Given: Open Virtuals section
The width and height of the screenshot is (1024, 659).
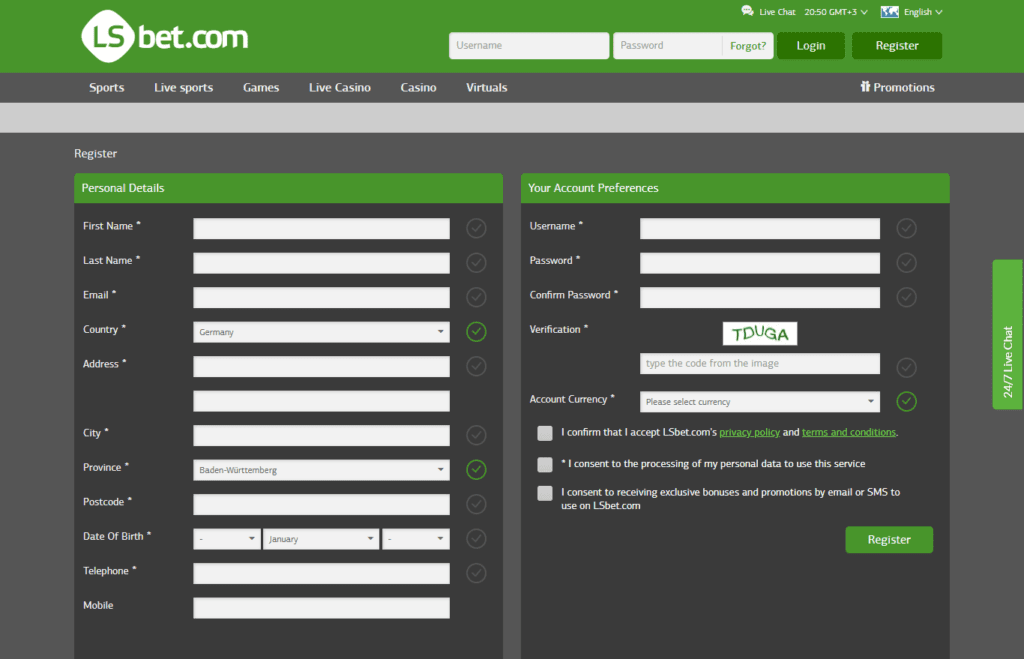Looking at the screenshot, I should pyautogui.click(x=487, y=88).
